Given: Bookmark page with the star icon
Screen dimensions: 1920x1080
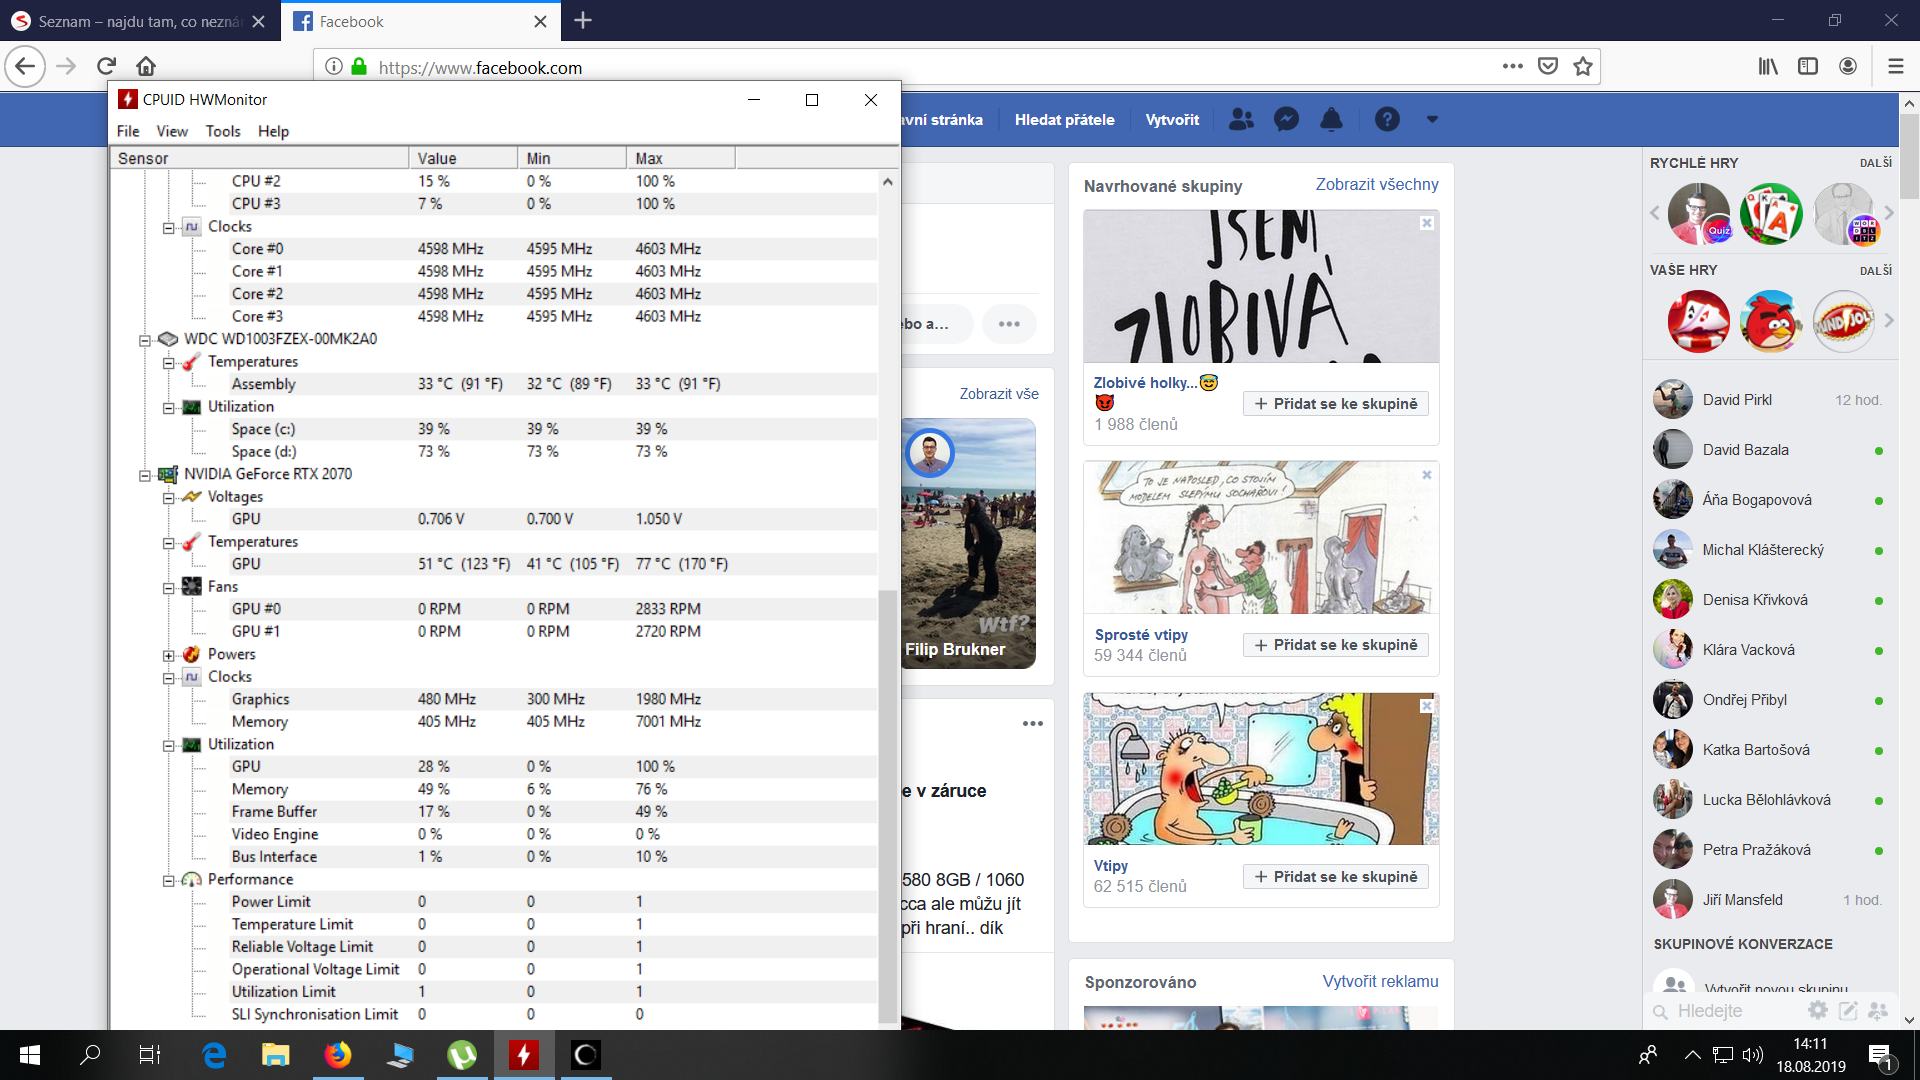Looking at the screenshot, I should tap(1582, 67).
